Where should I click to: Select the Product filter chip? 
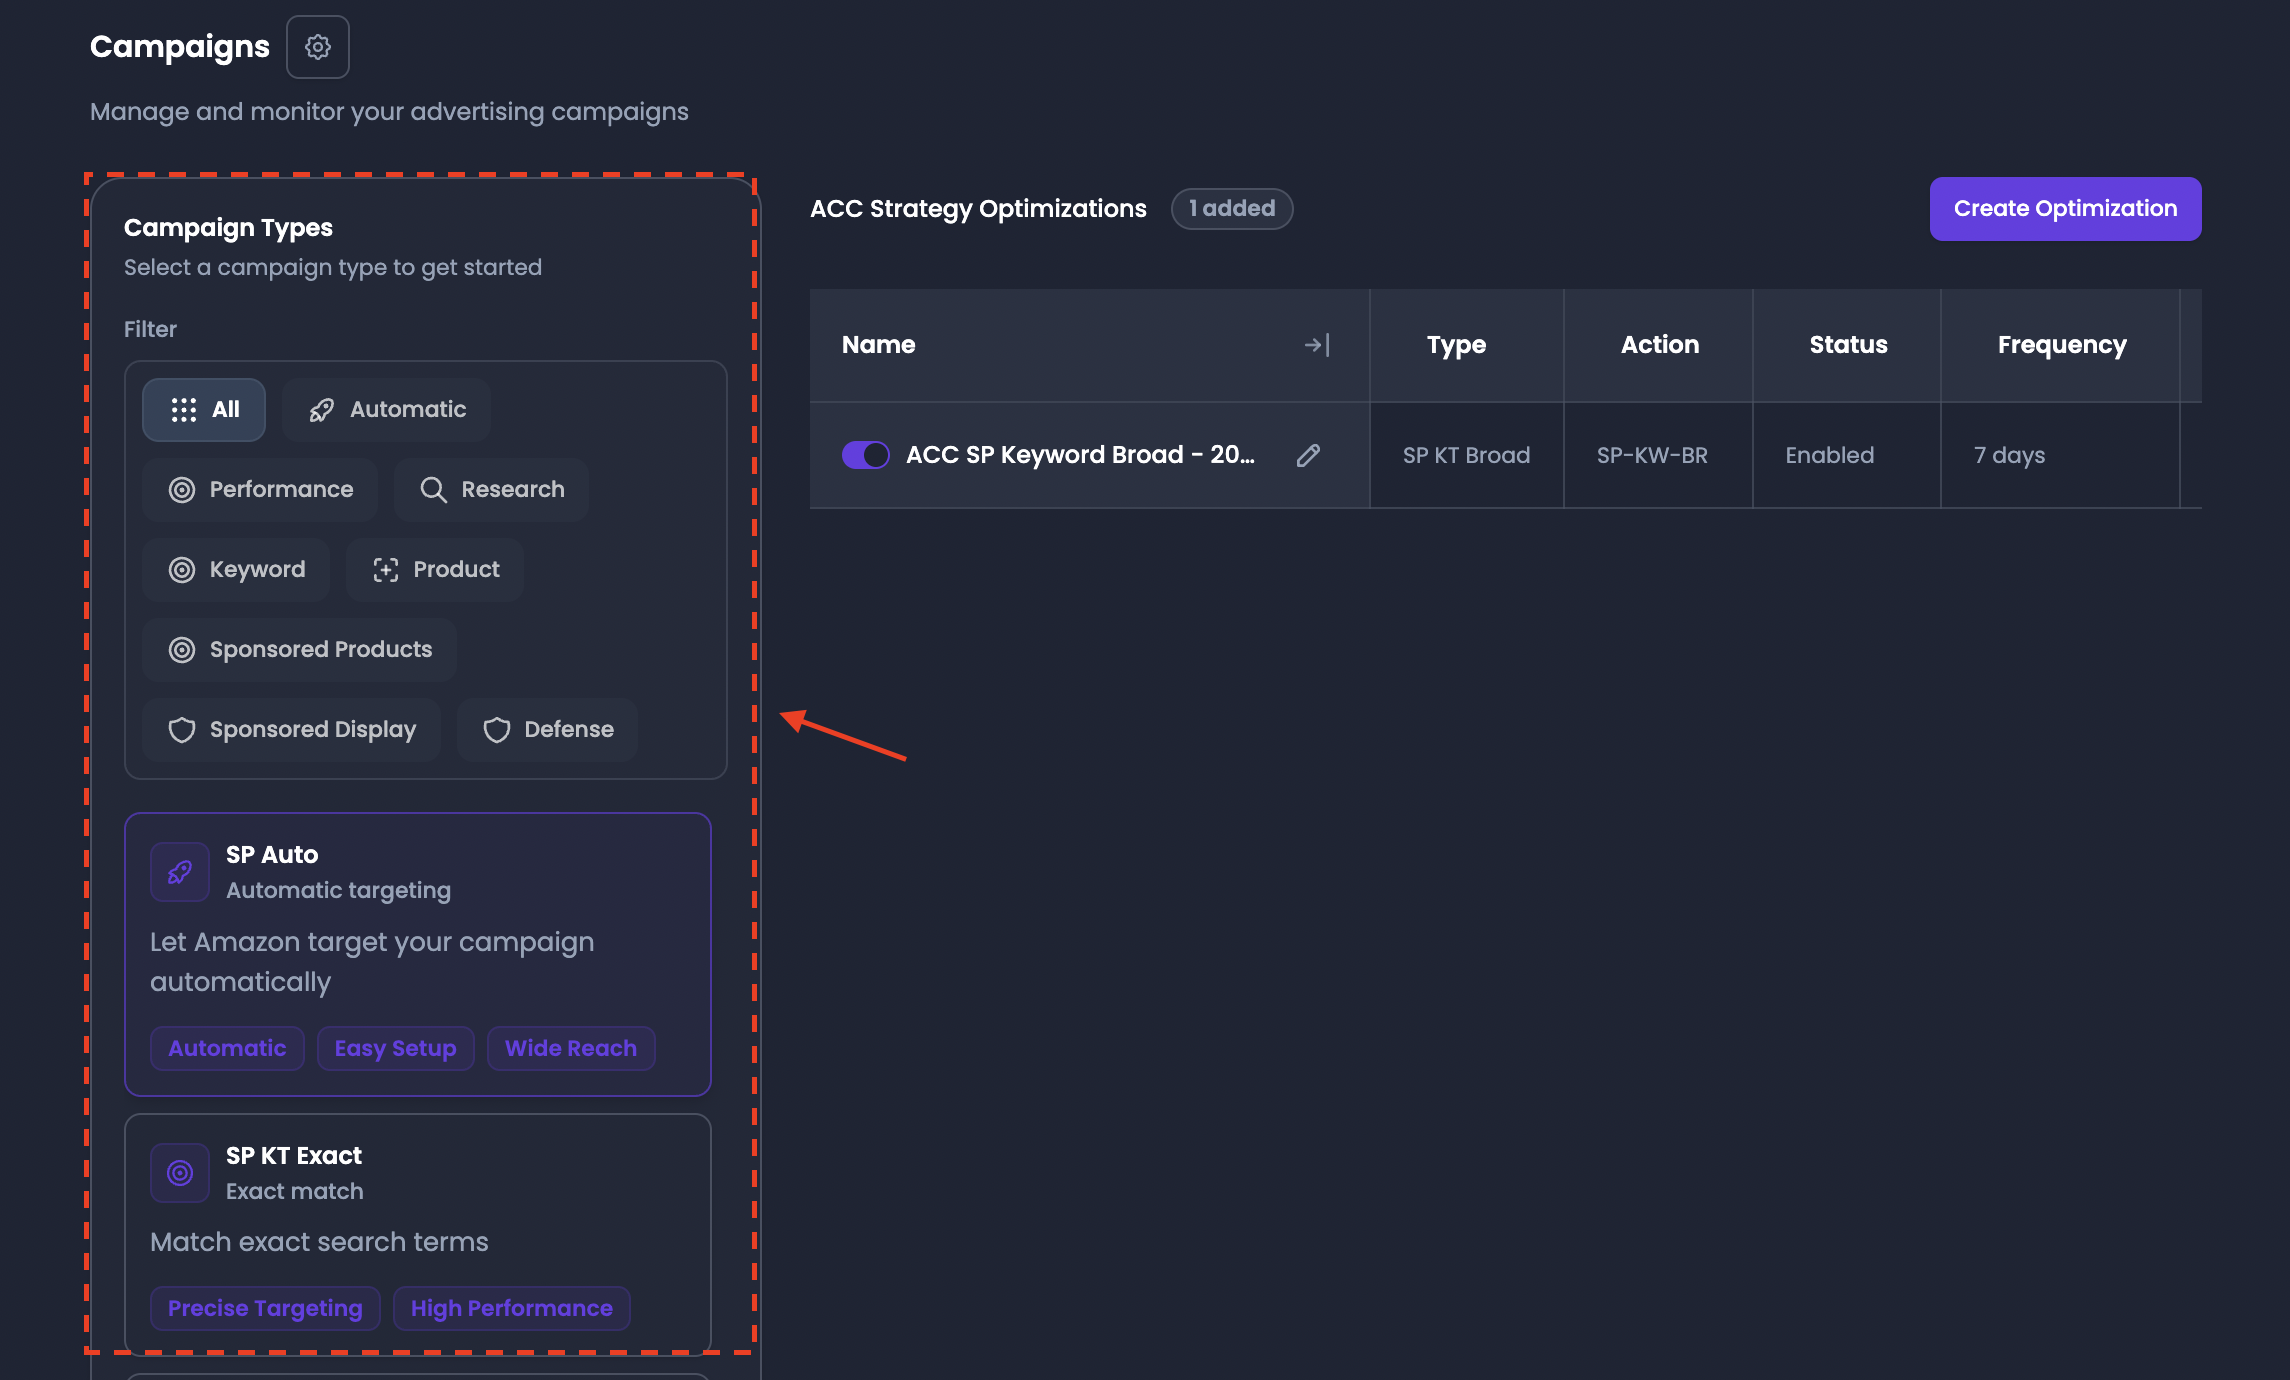point(435,570)
